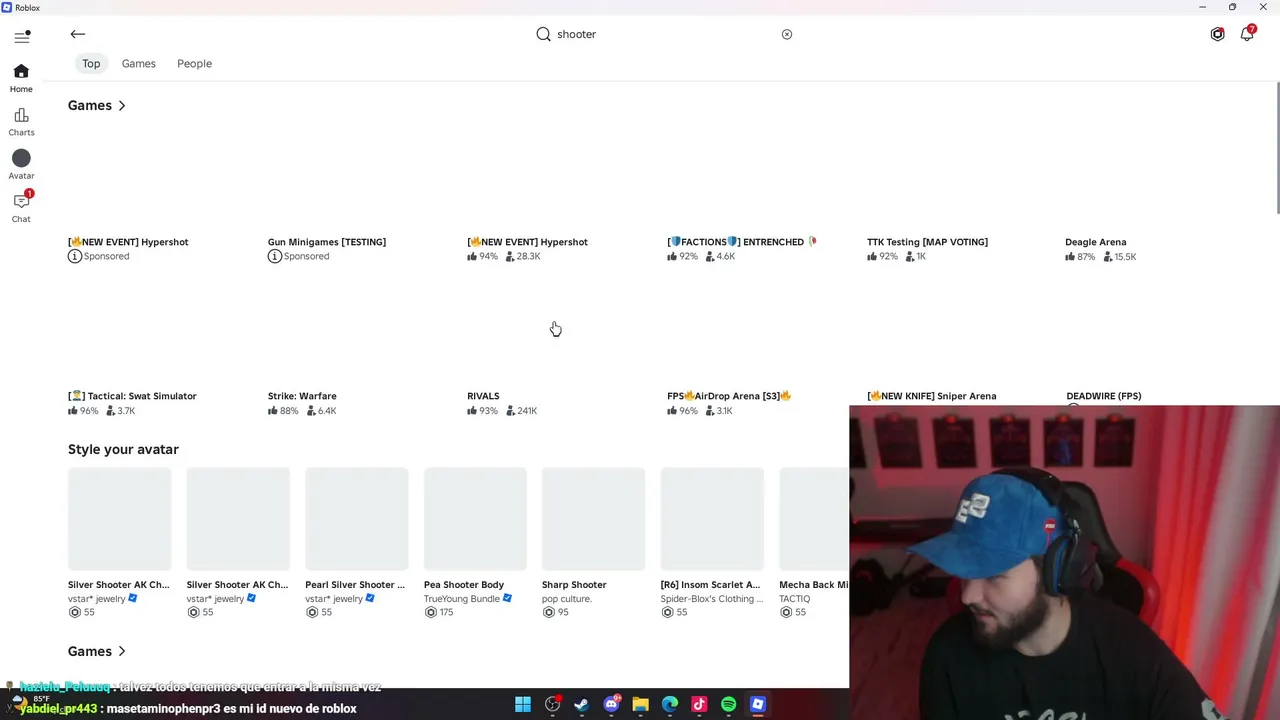
Task: Visit the TACTIQ creator
Action: pyautogui.click(x=795, y=599)
